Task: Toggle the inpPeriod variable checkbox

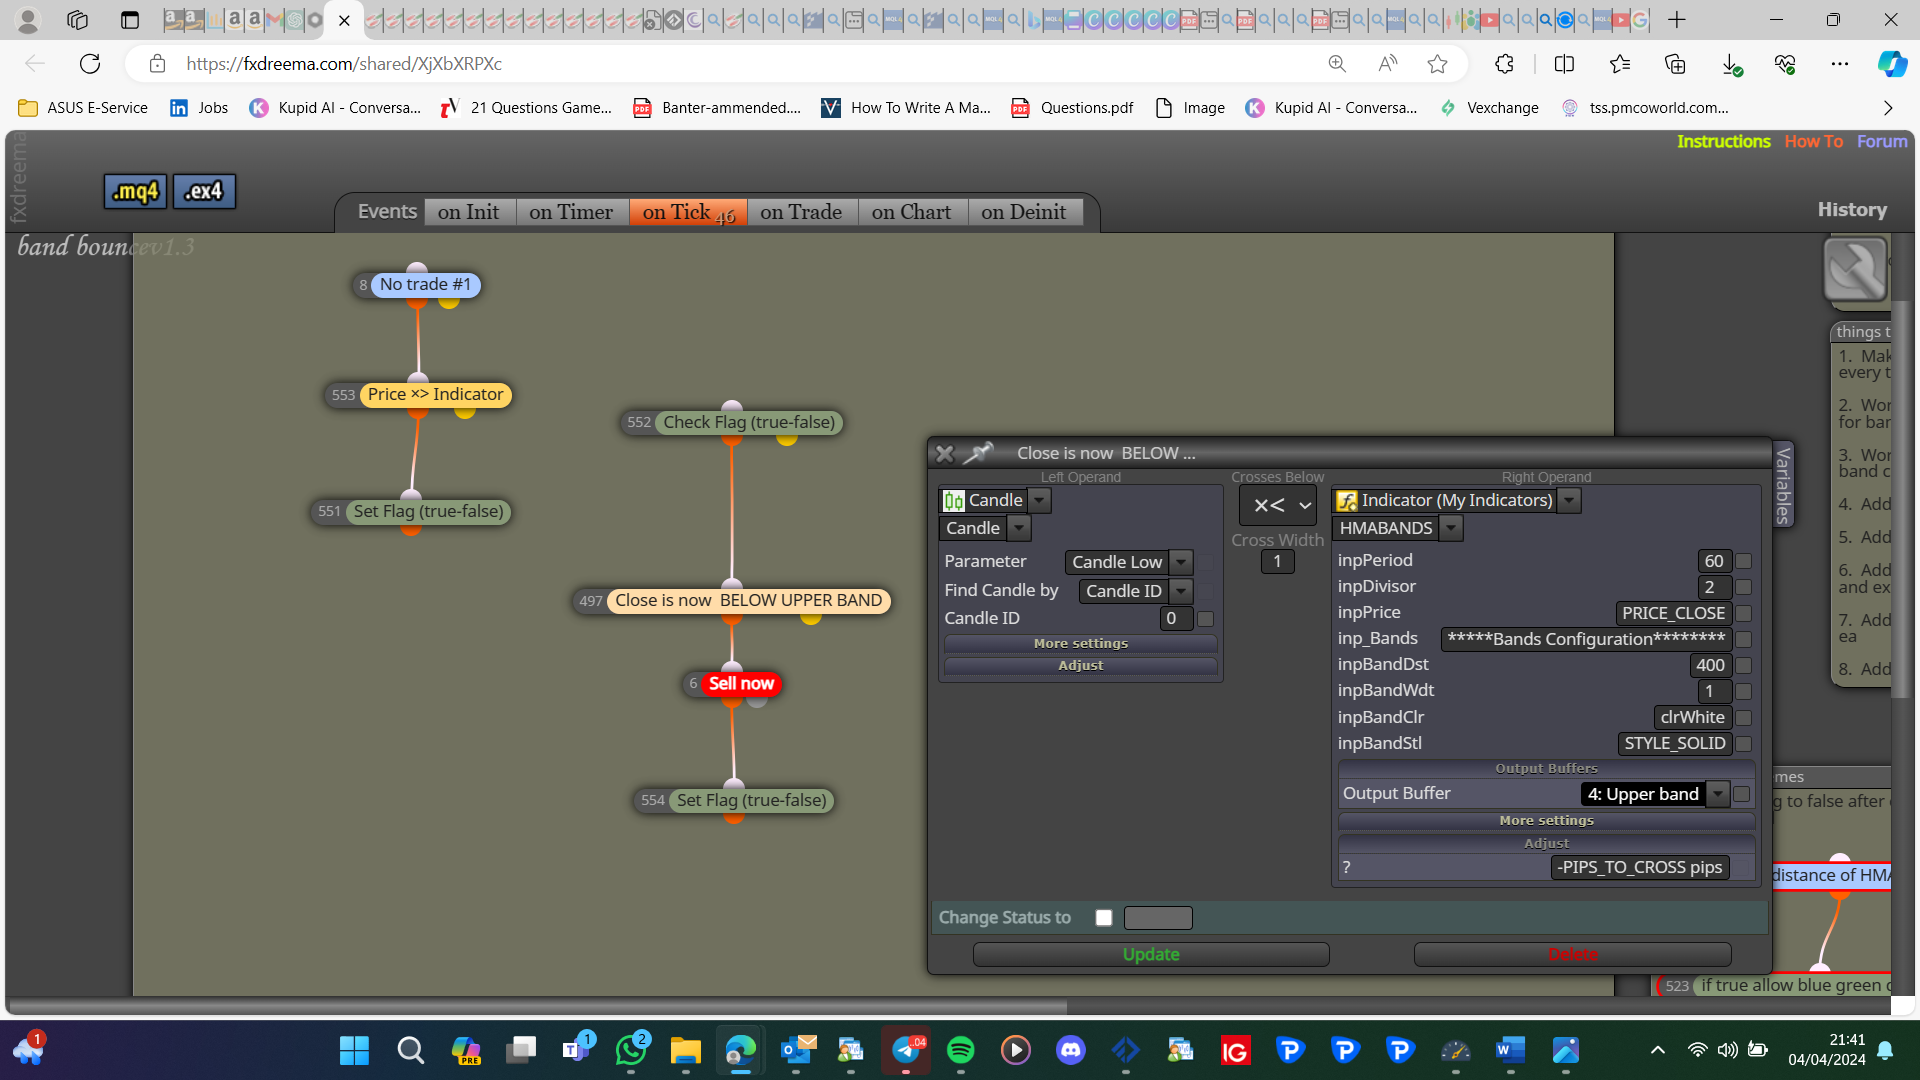Action: (x=1744, y=562)
